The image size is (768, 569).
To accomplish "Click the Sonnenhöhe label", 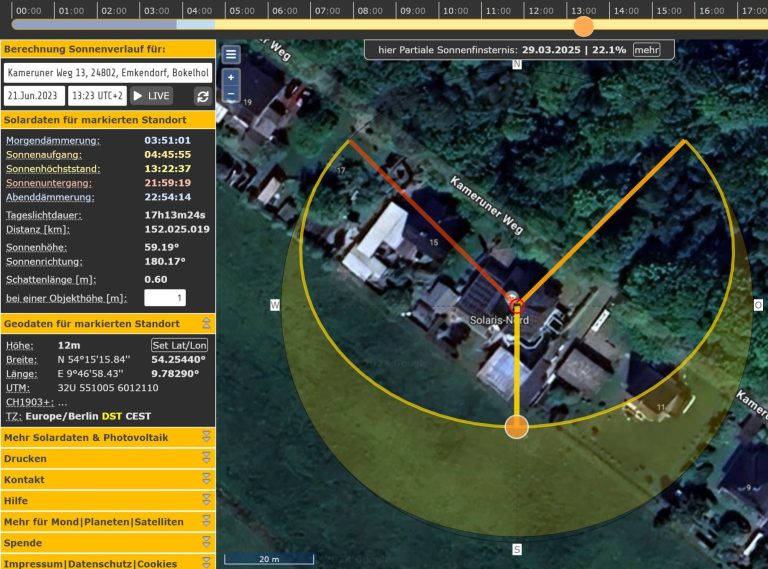I will [36, 247].
